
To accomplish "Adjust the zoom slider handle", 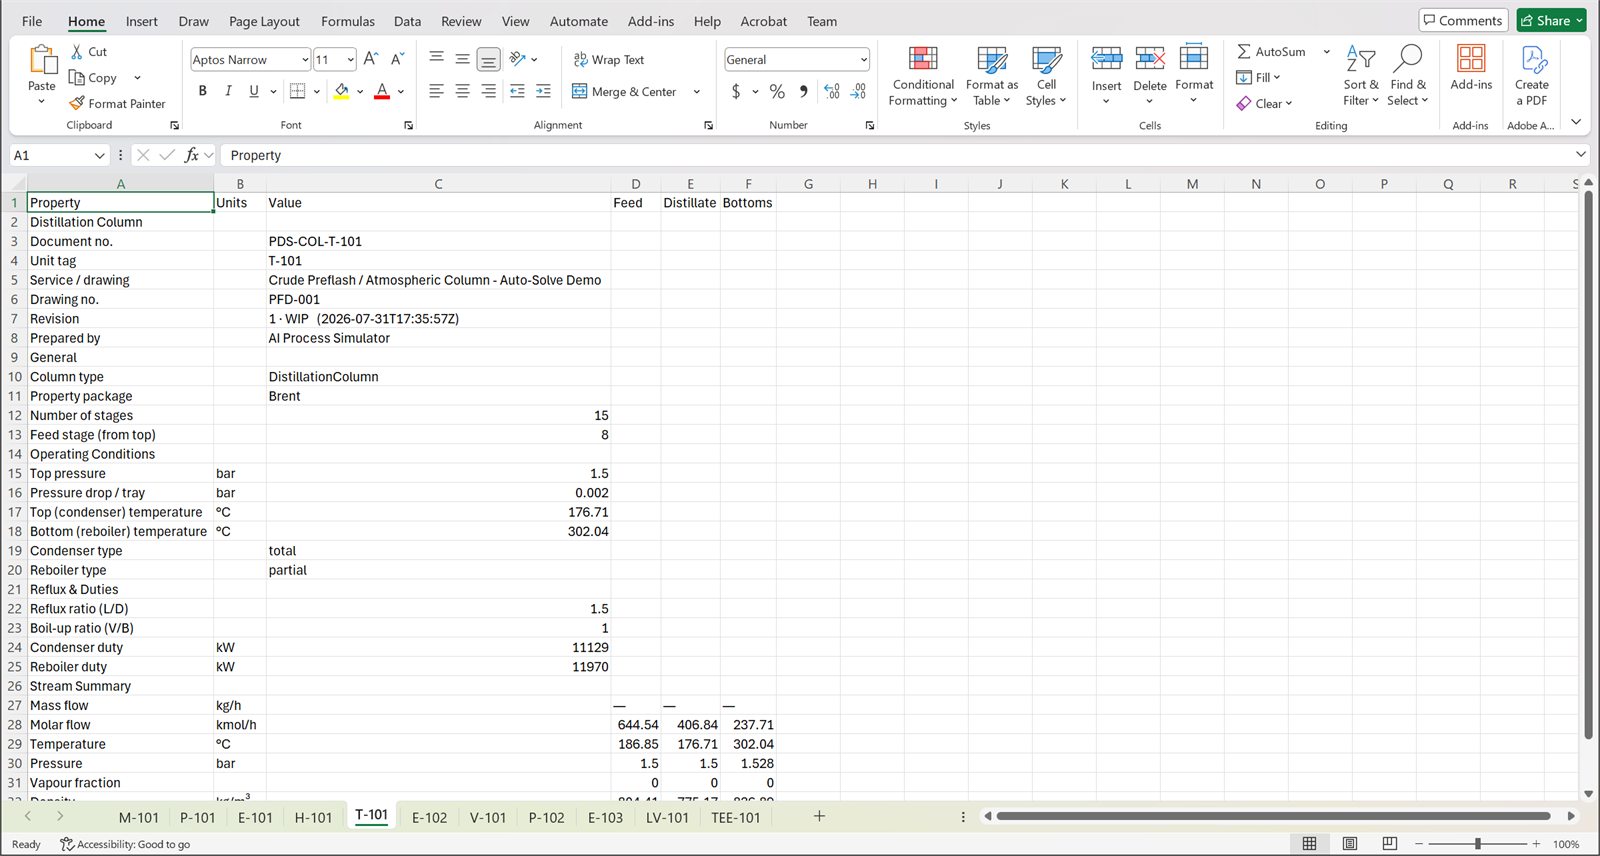I will tap(1477, 844).
